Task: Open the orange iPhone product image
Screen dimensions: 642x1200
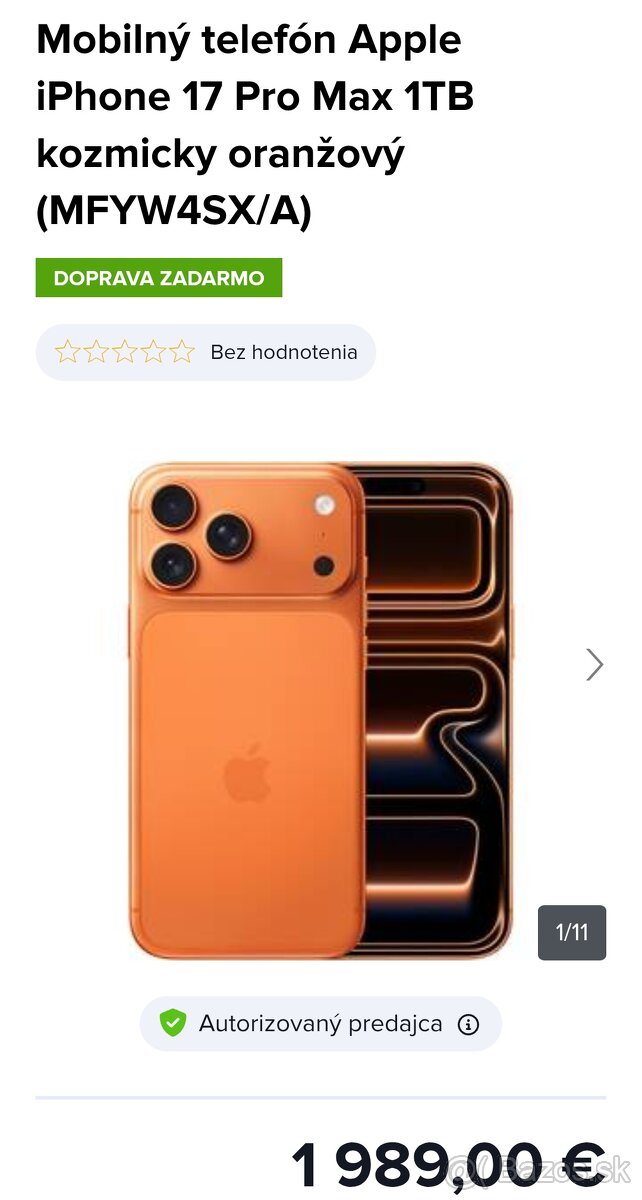Action: click(x=321, y=711)
